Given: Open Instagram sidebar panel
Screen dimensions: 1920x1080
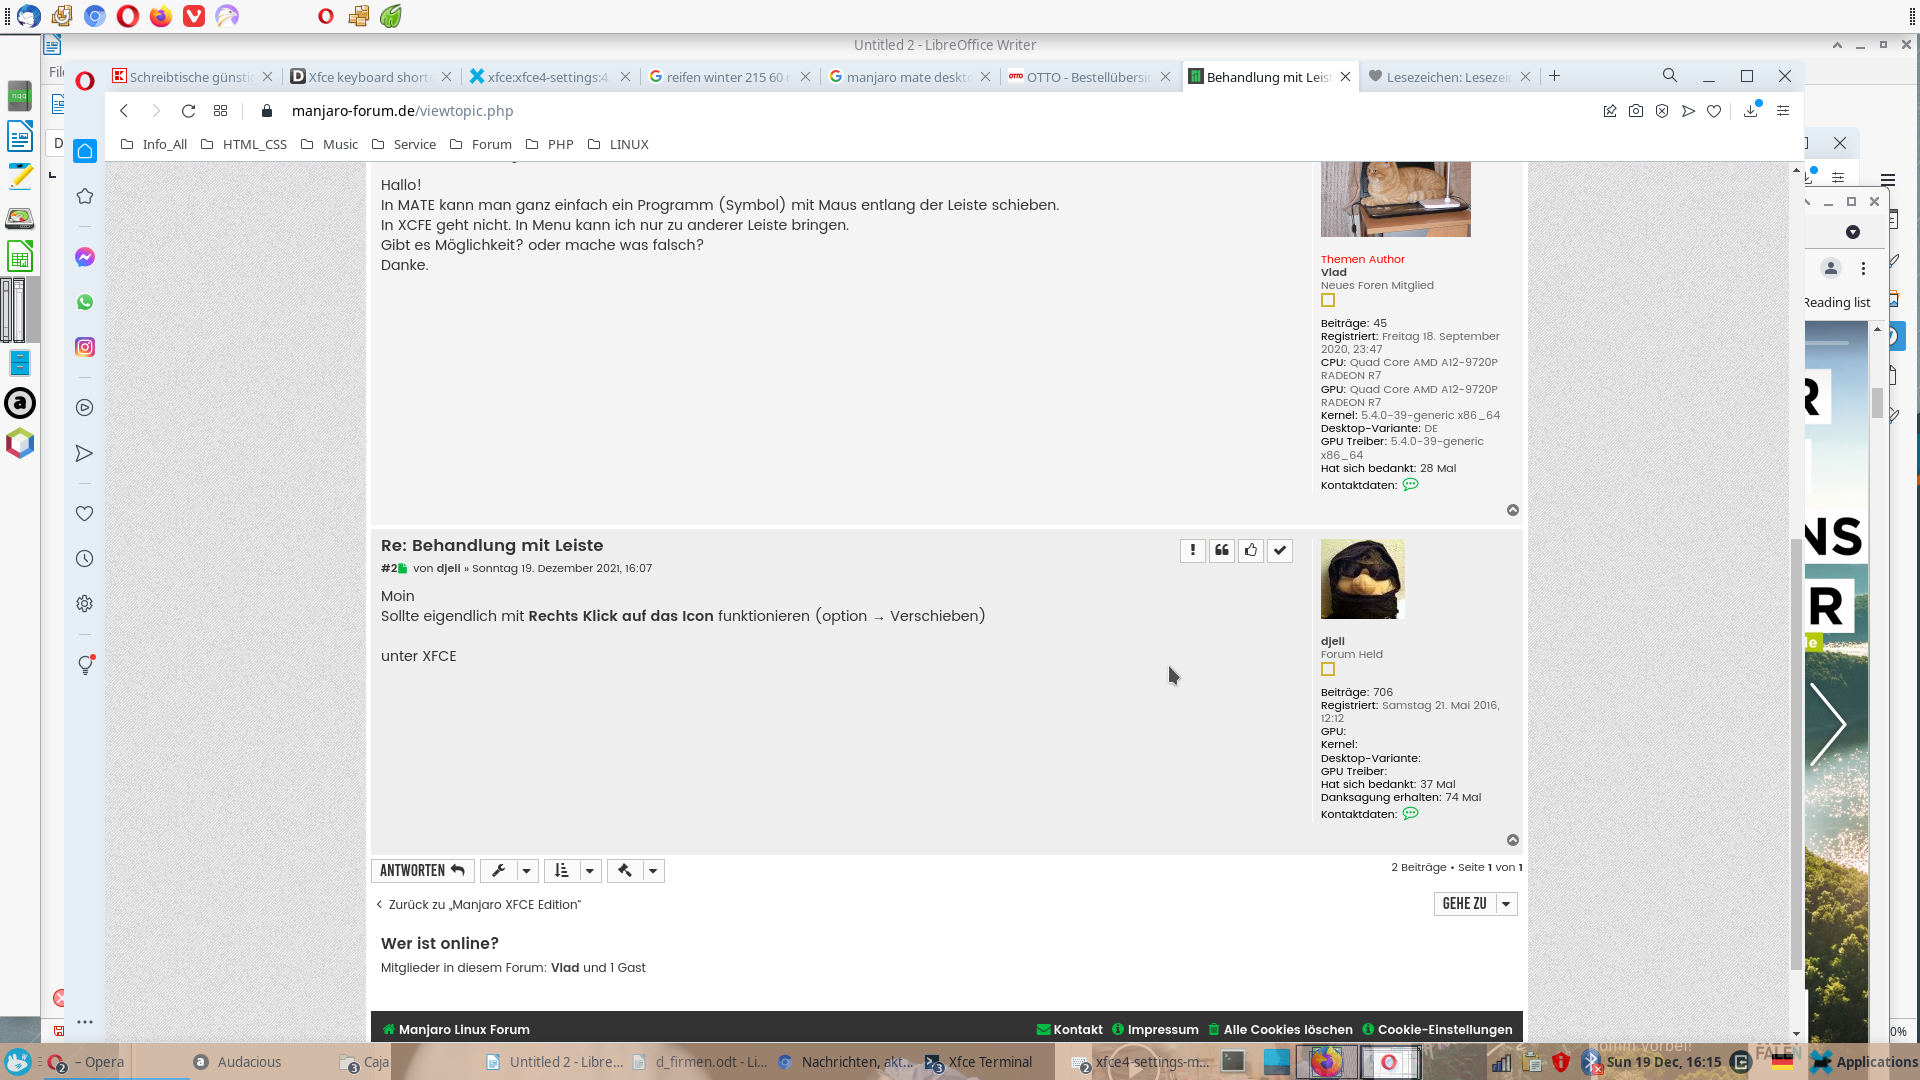Looking at the screenshot, I should click(85, 347).
